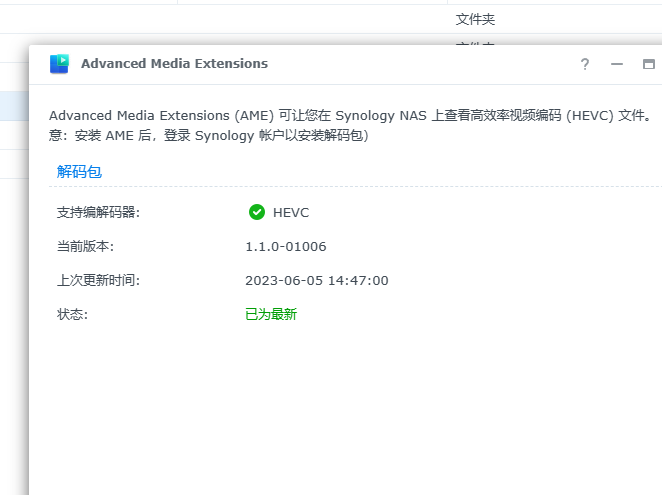This screenshot has width=662, height=495.
Task: Click the 上次更新时间 label
Action: 98,280
